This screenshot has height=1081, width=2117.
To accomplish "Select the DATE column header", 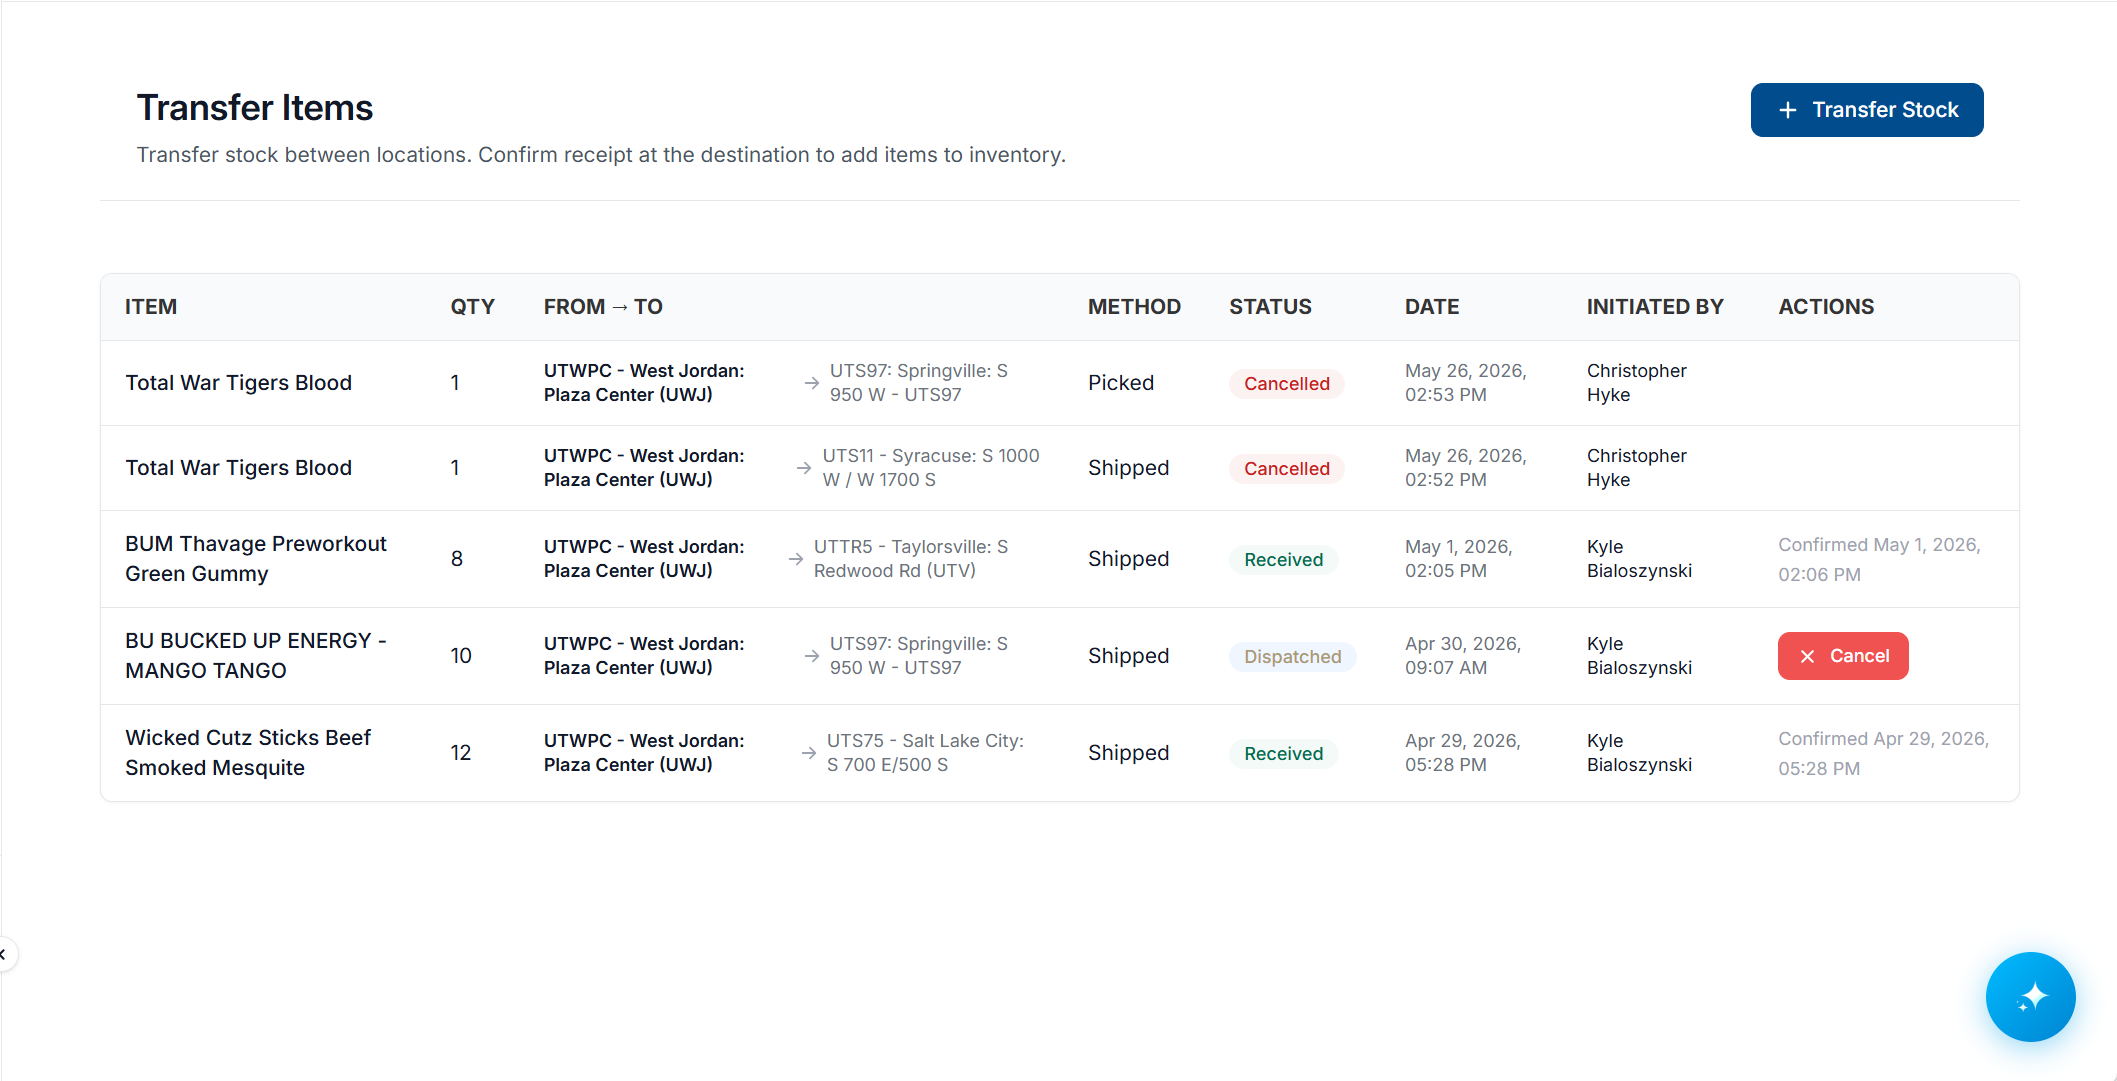I will pos(1431,307).
